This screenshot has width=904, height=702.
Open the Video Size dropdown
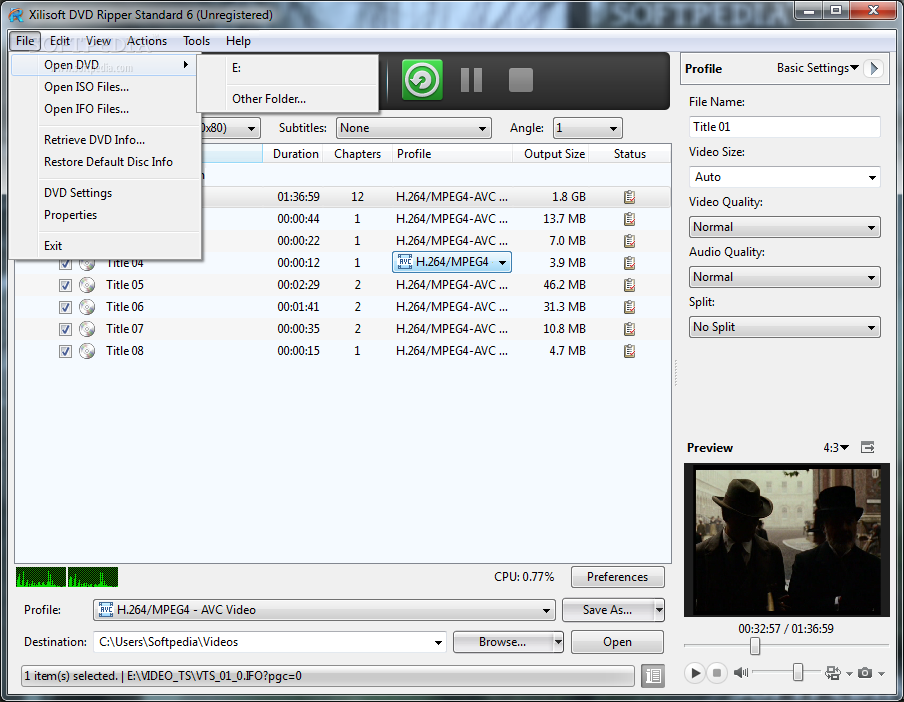tap(785, 177)
